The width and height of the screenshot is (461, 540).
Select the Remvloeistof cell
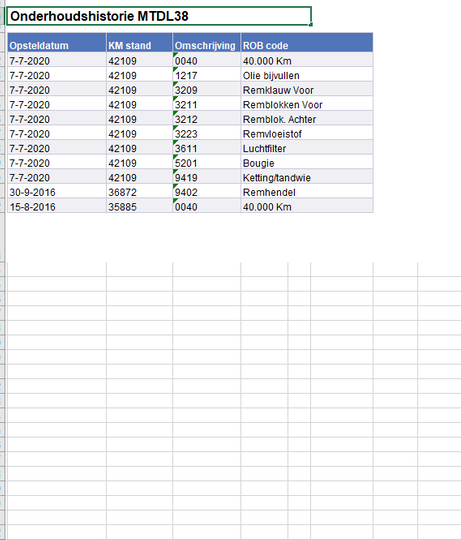(x=307, y=133)
